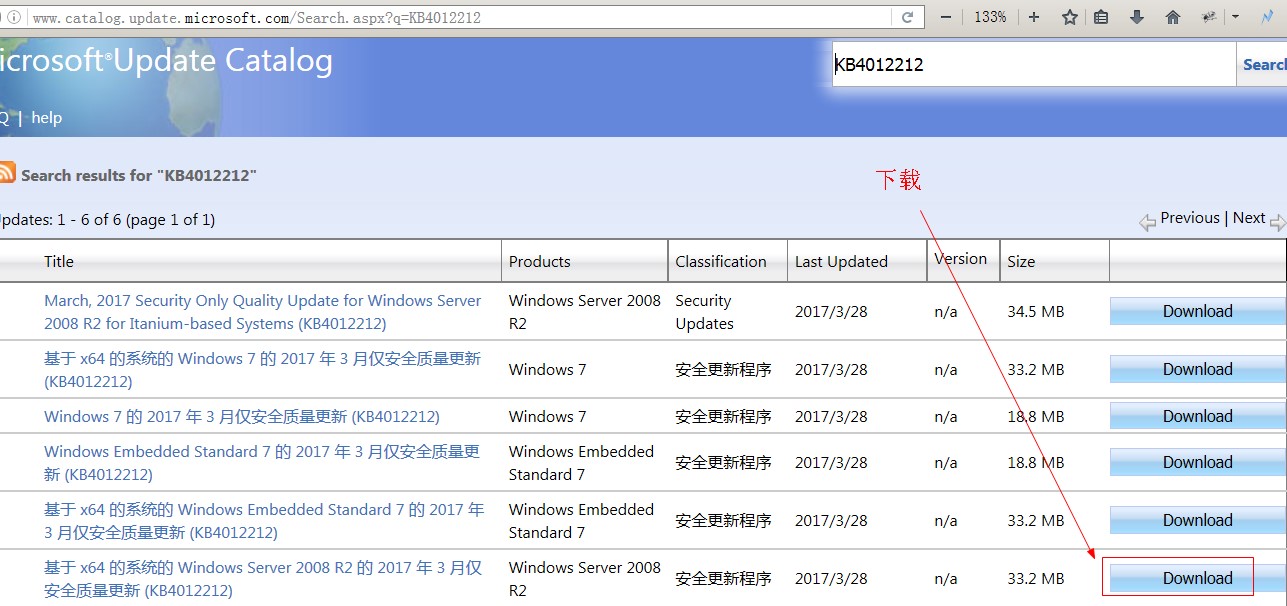The image size is (1287, 606).
Task: Click the spider extension icon
Action: coord(1209,17)
